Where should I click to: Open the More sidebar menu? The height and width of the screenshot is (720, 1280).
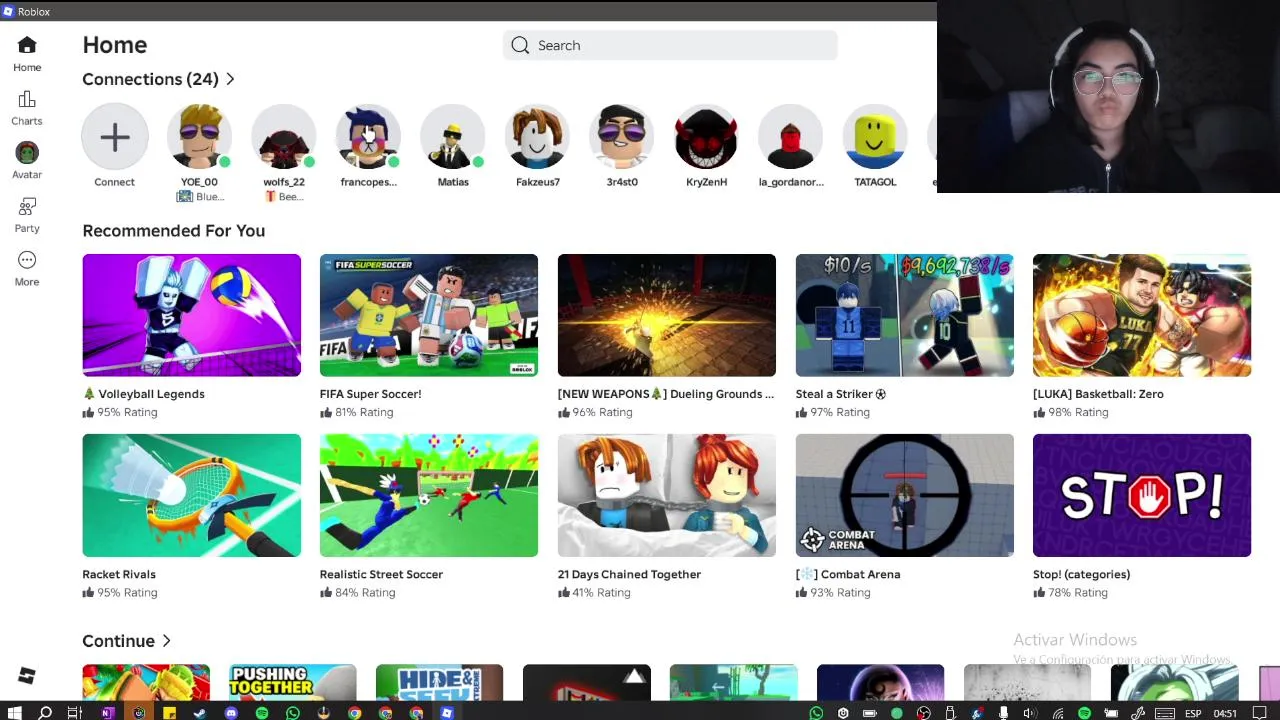click(27, 260)
